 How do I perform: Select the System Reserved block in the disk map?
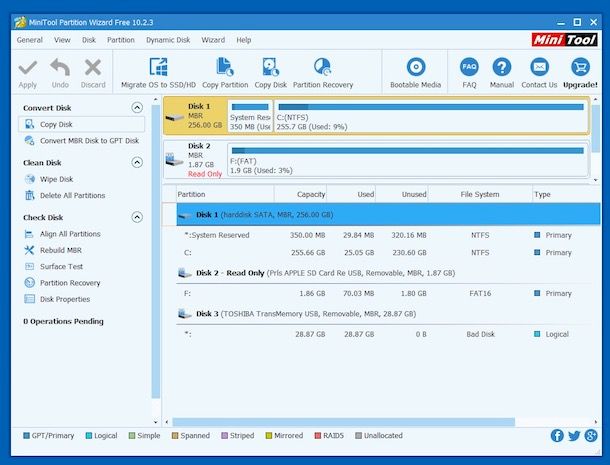(250, 116)
